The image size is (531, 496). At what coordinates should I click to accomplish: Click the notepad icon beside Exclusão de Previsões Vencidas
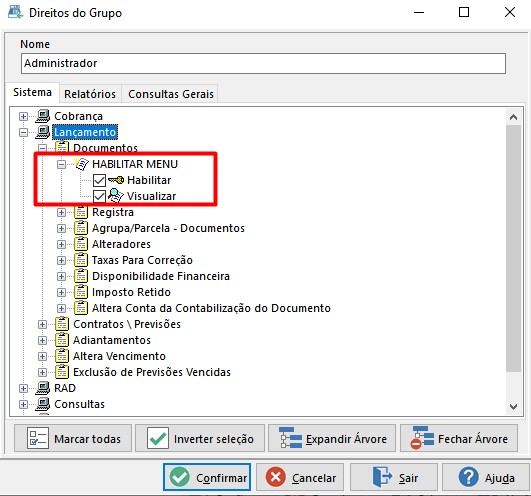(62, 372)
